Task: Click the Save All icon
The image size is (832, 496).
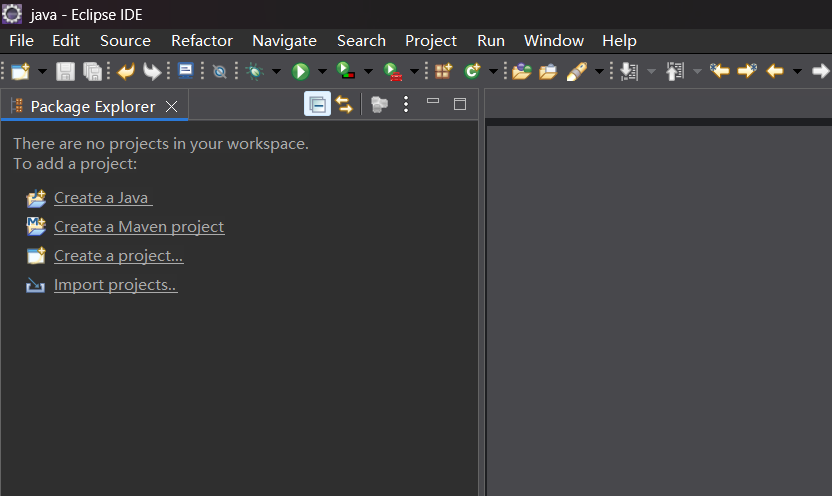Action: click(92, 71)
